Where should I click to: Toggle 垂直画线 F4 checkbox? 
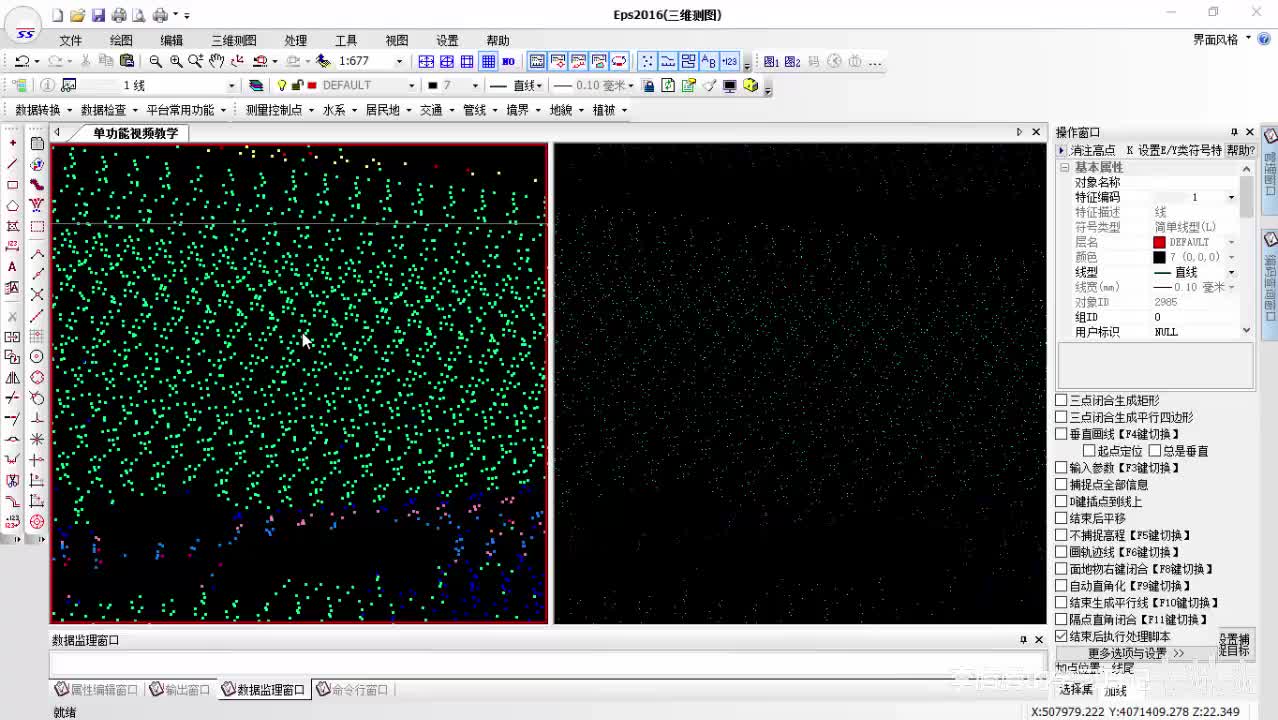click(x=1061, y=434)
